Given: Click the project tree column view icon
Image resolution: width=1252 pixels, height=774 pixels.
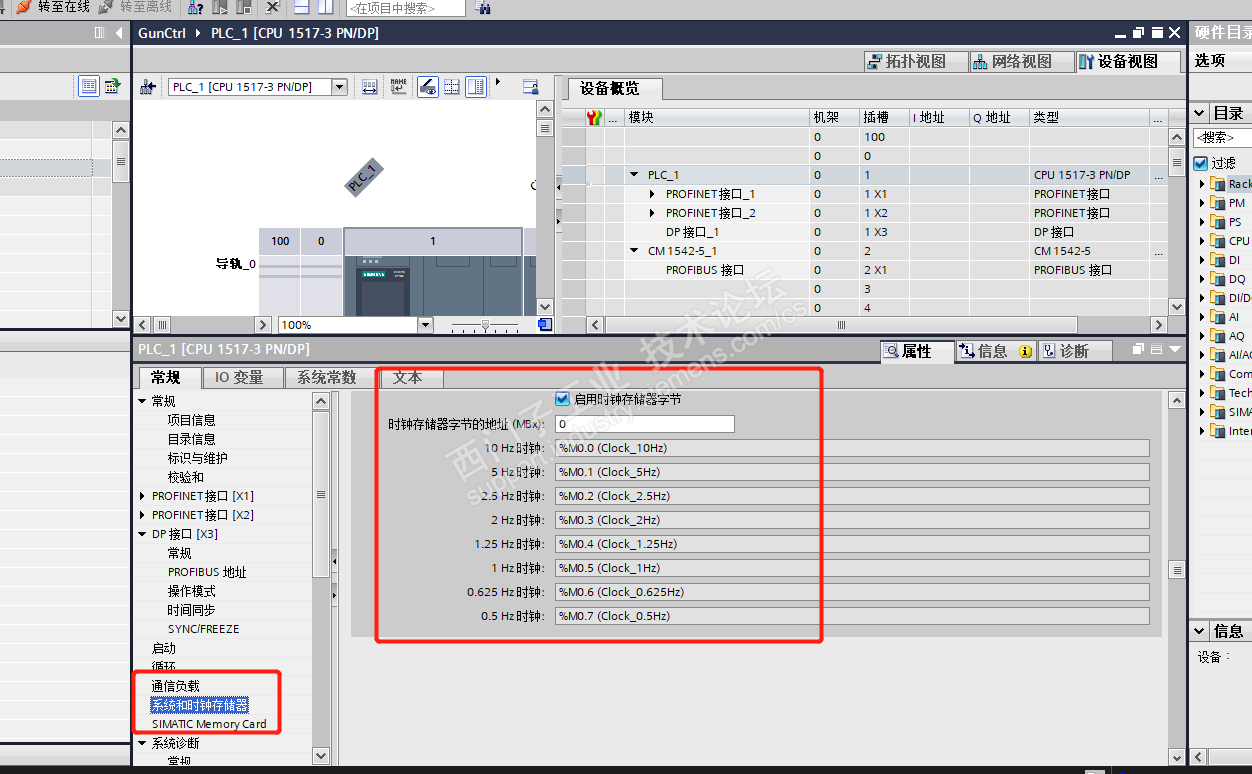Looking at the screenshot, I should (99, 33).
